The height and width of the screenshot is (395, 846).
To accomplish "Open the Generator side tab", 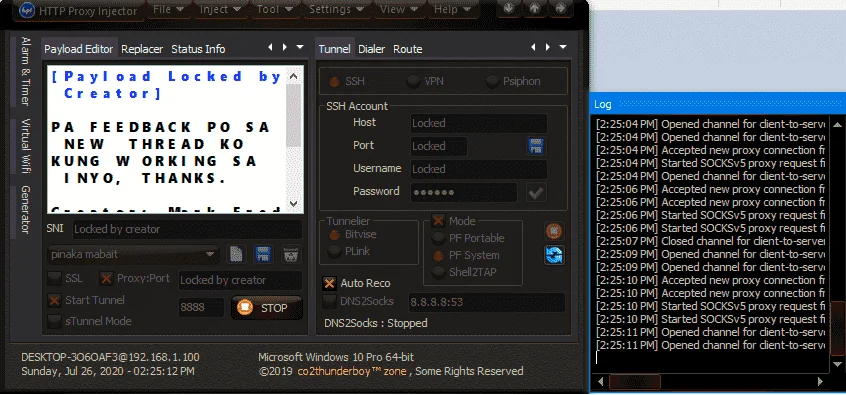I will [x=25, y=209].
